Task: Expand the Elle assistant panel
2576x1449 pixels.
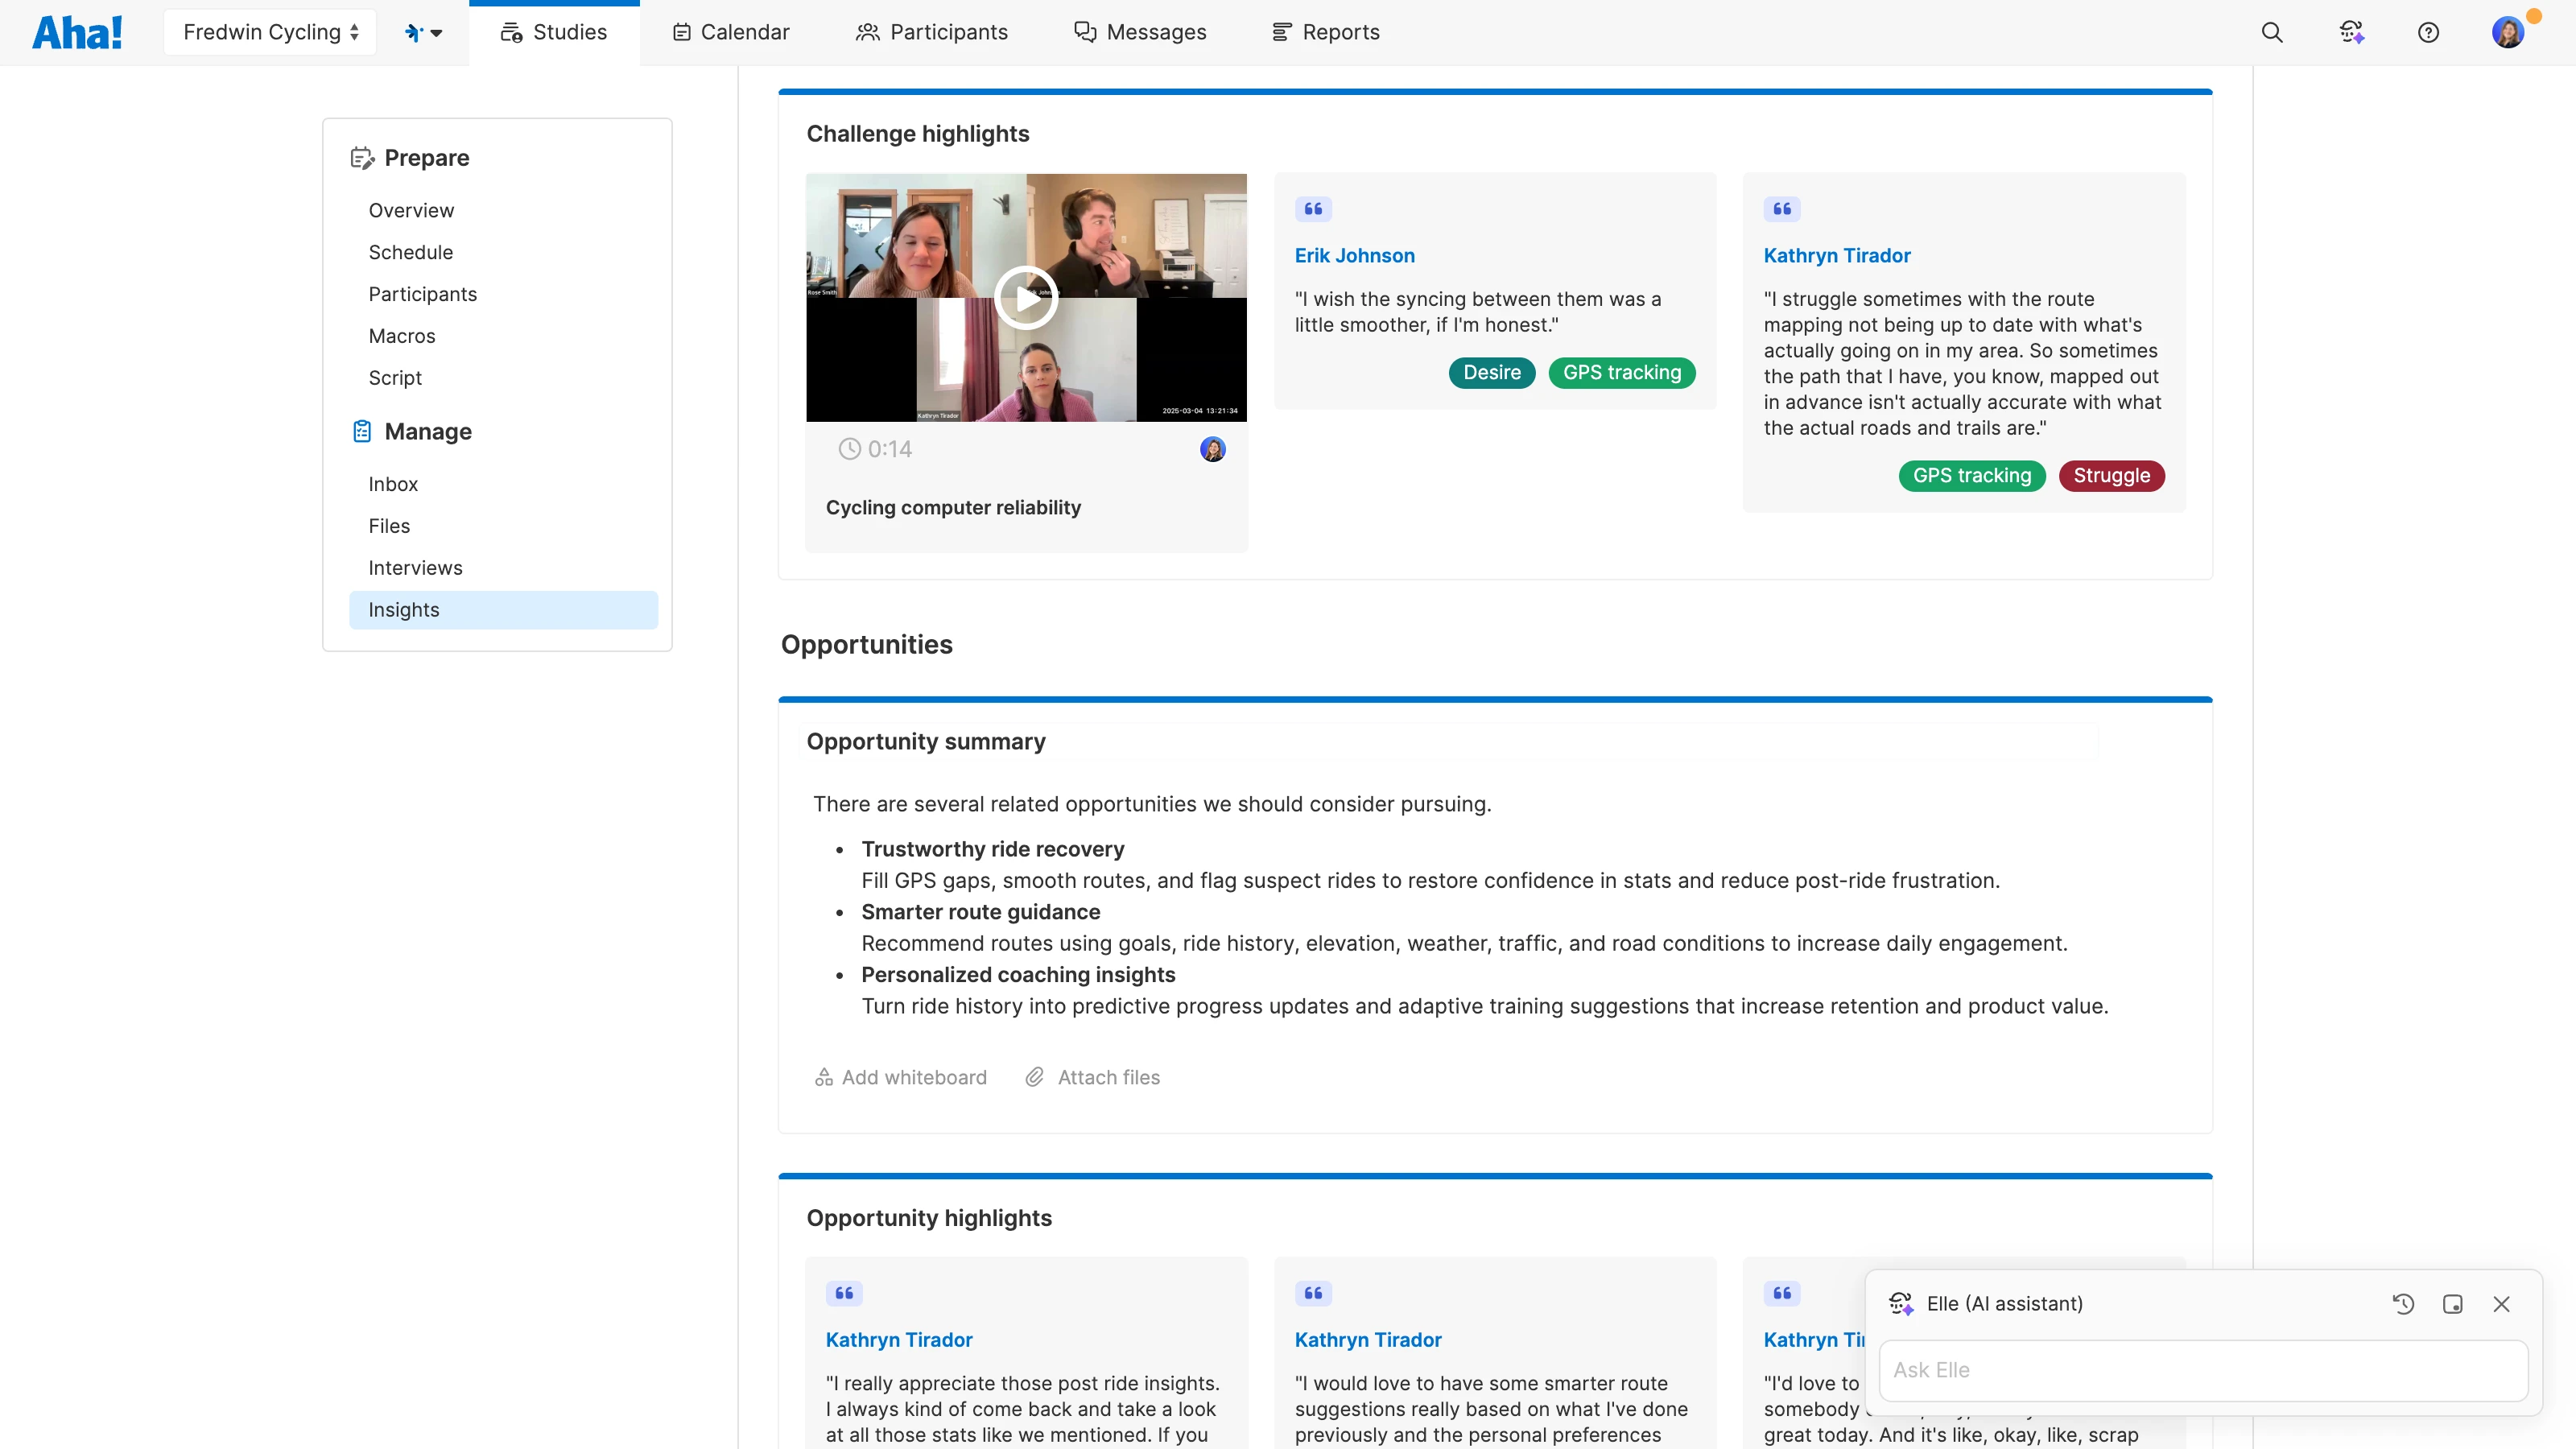Action: 2452,1303
